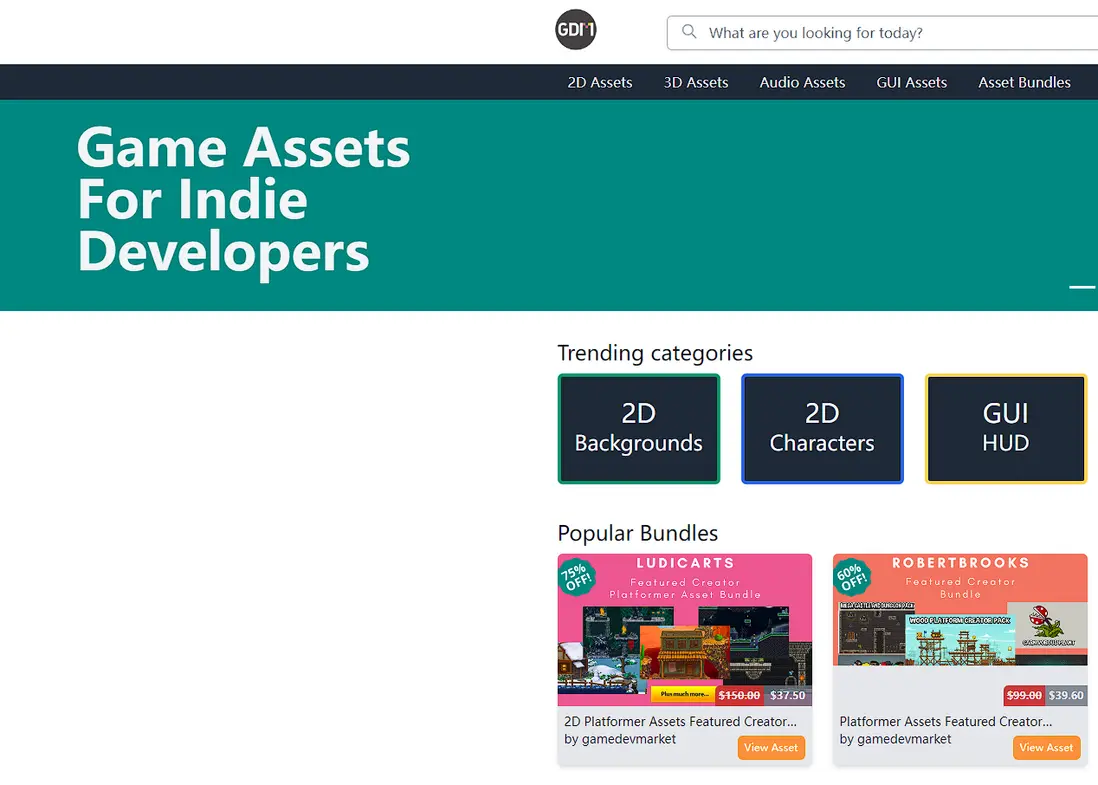Open the GUI Assets menu
This screenshot has width=1098, height=785.
pyautogui.click(x=912, y=83)
